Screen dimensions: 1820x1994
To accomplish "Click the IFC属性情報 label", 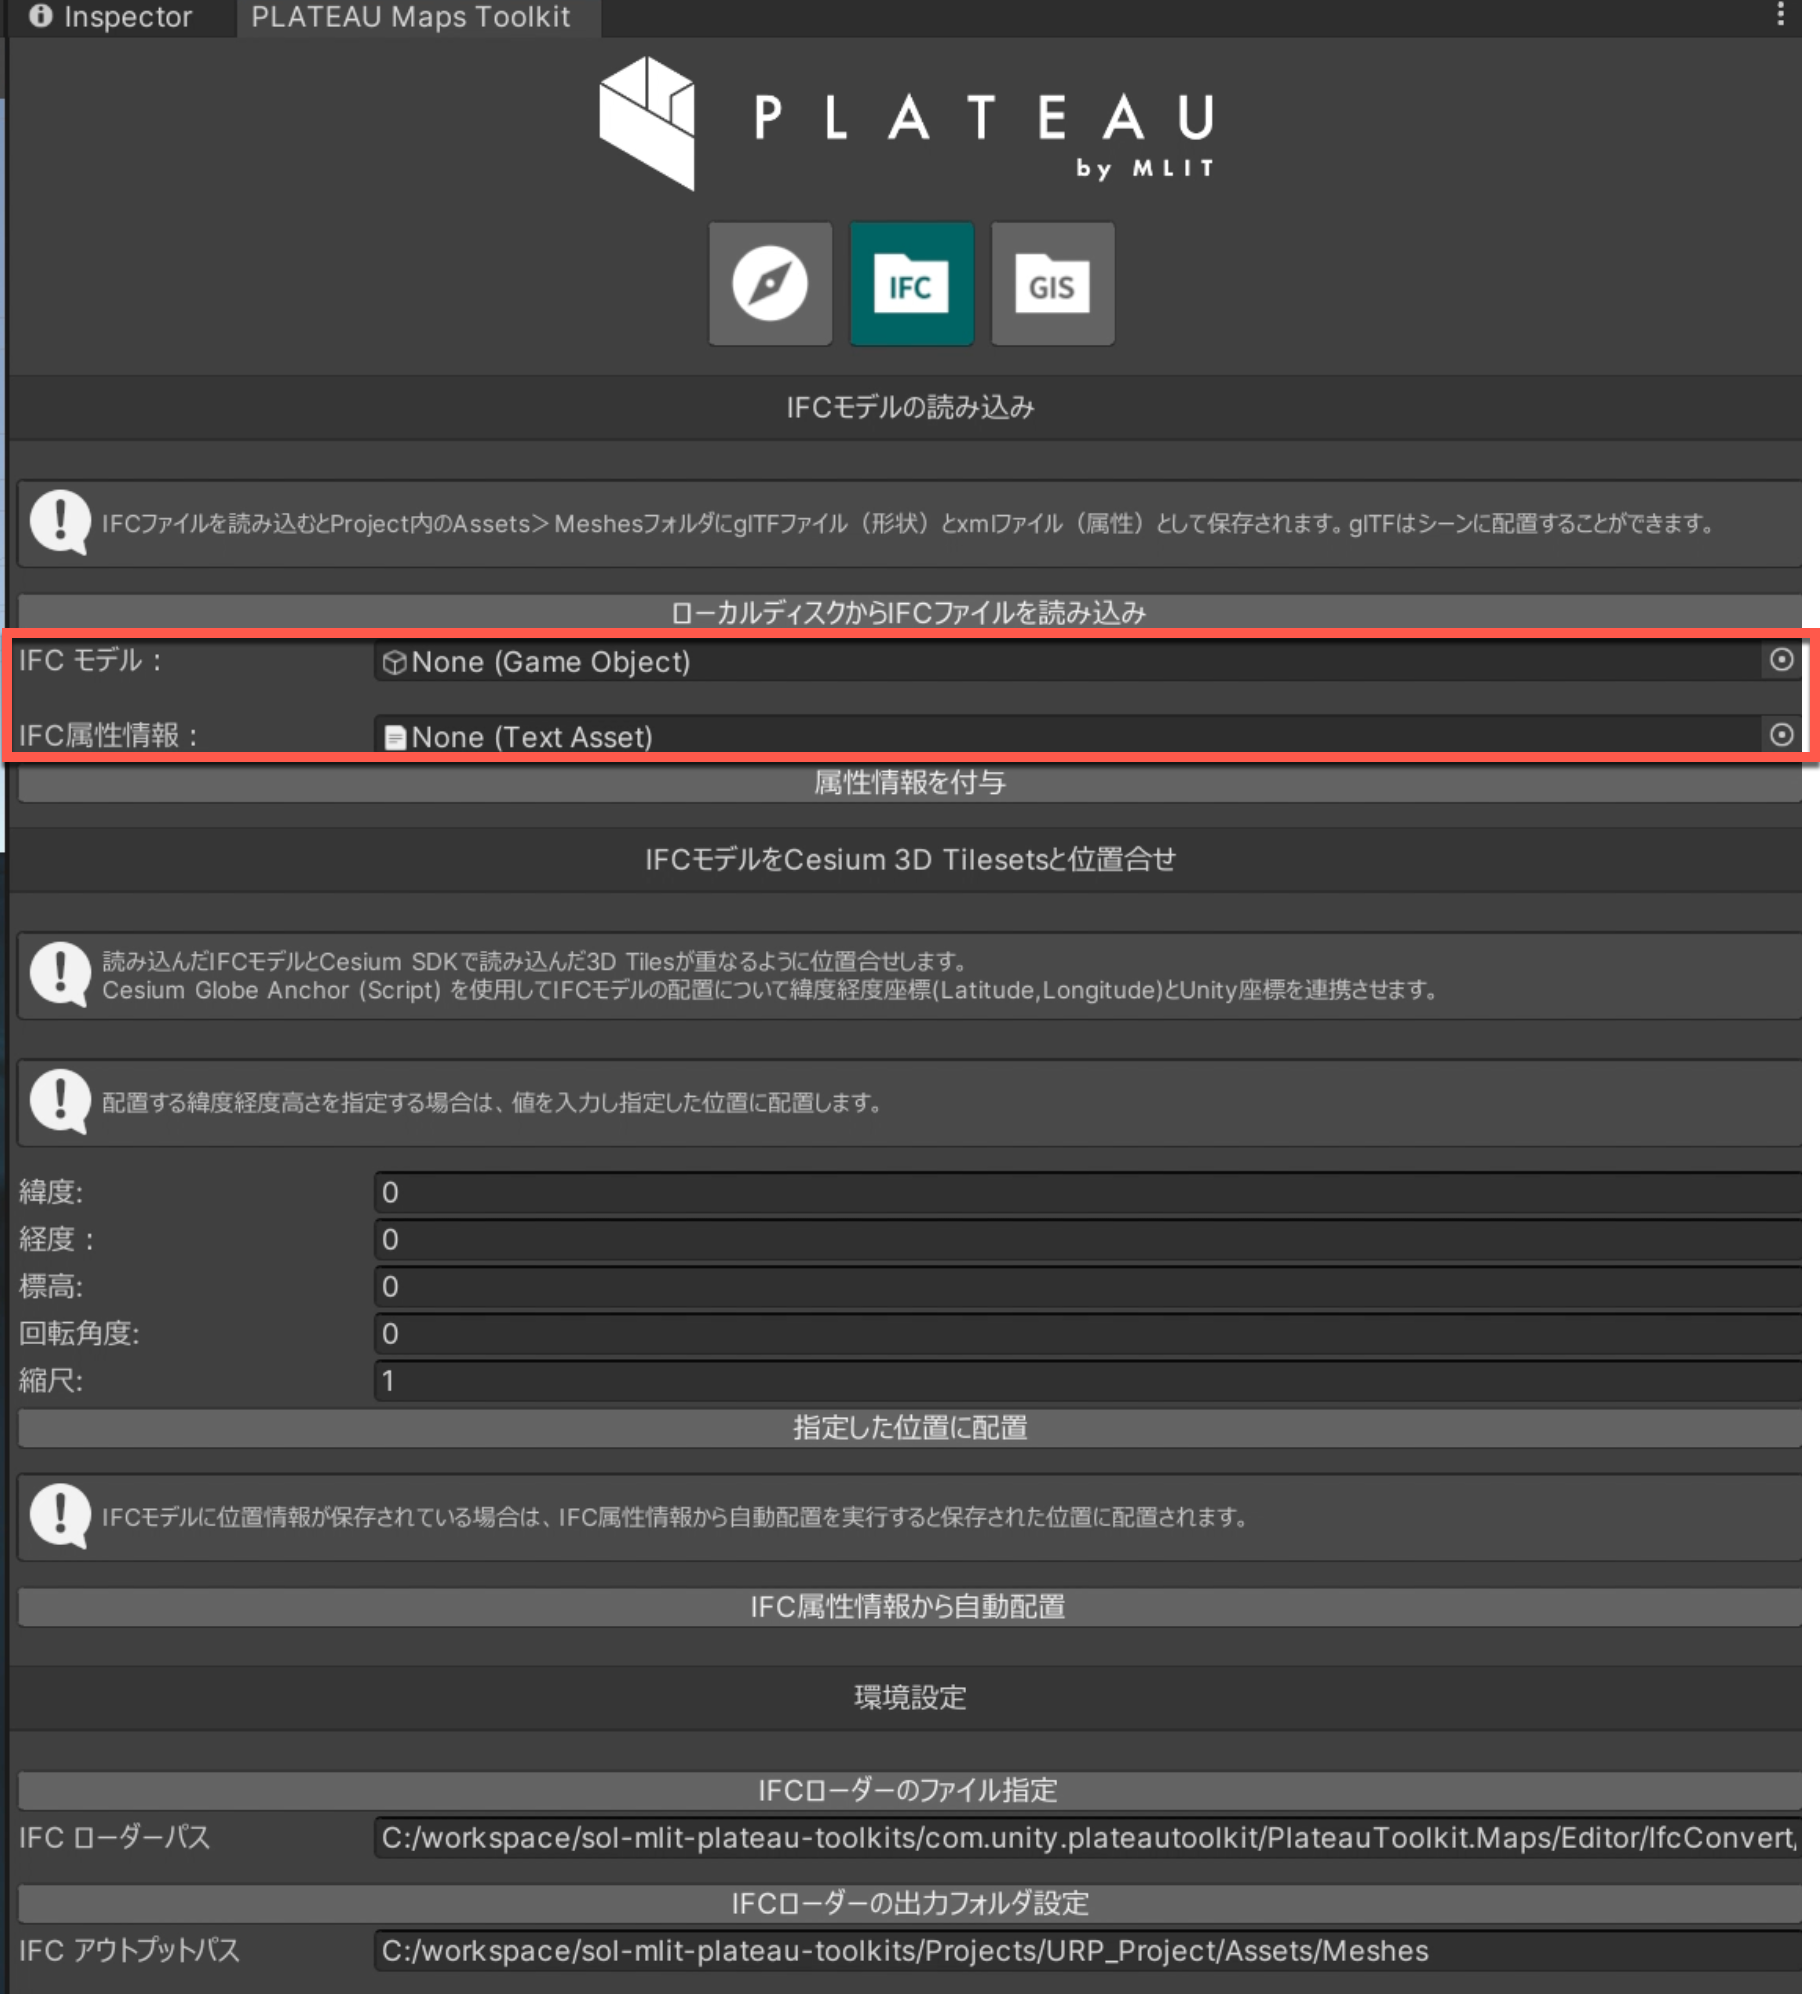I will (108, 736).
